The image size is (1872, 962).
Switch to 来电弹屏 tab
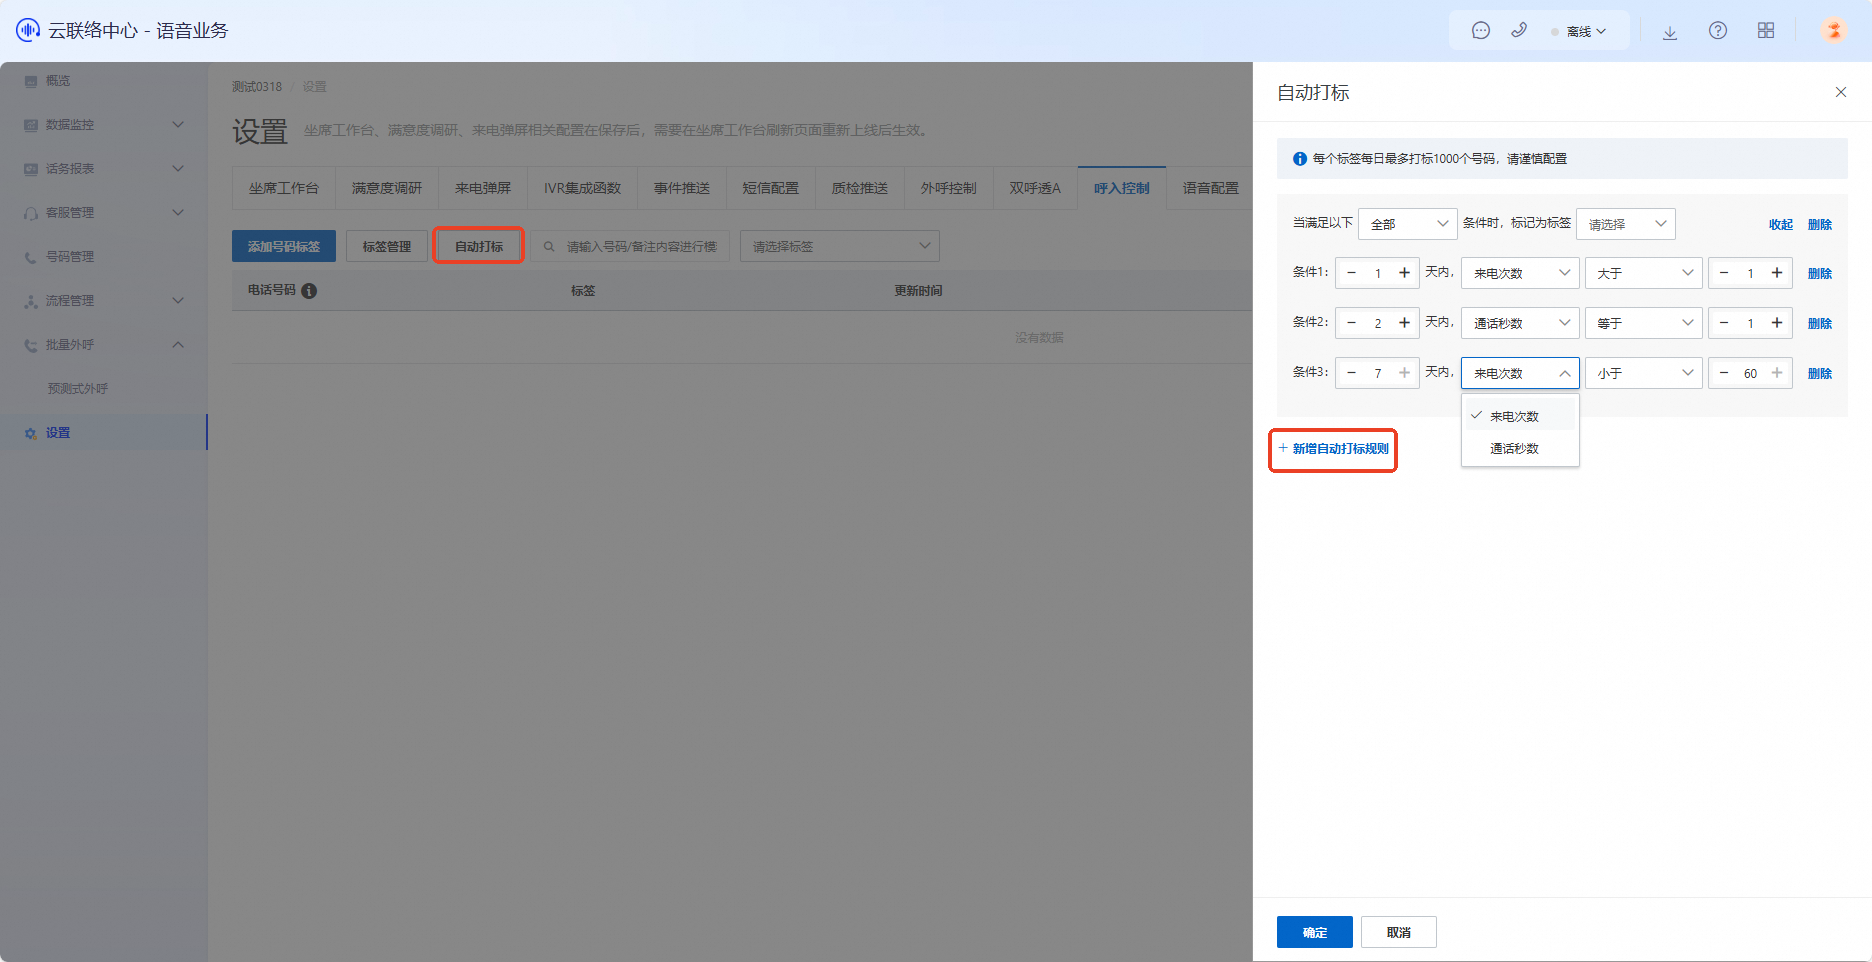(483, 188)
